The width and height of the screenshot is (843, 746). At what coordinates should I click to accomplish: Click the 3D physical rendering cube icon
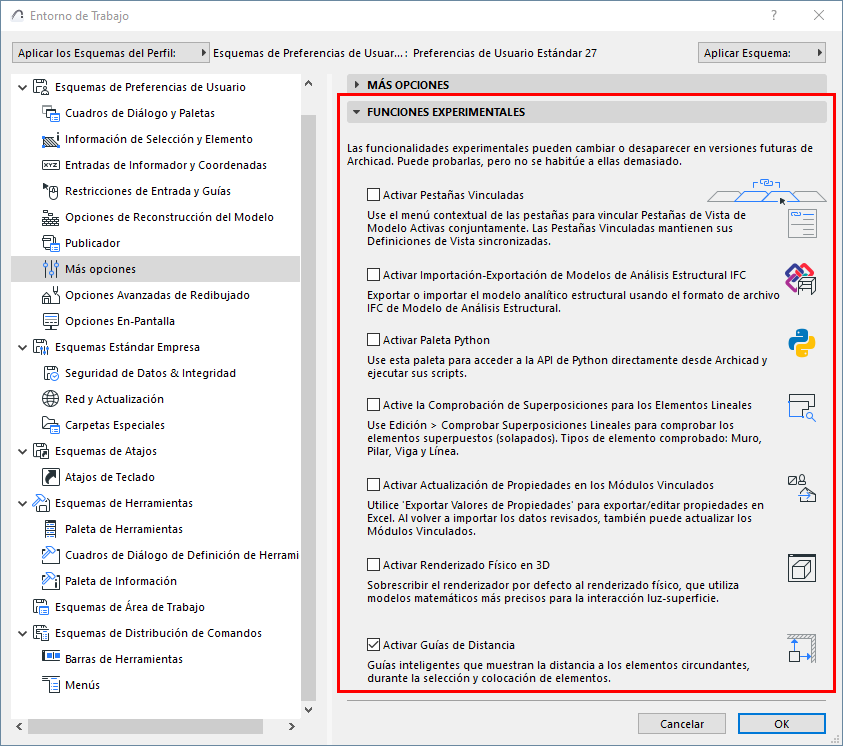coord(802,568)
